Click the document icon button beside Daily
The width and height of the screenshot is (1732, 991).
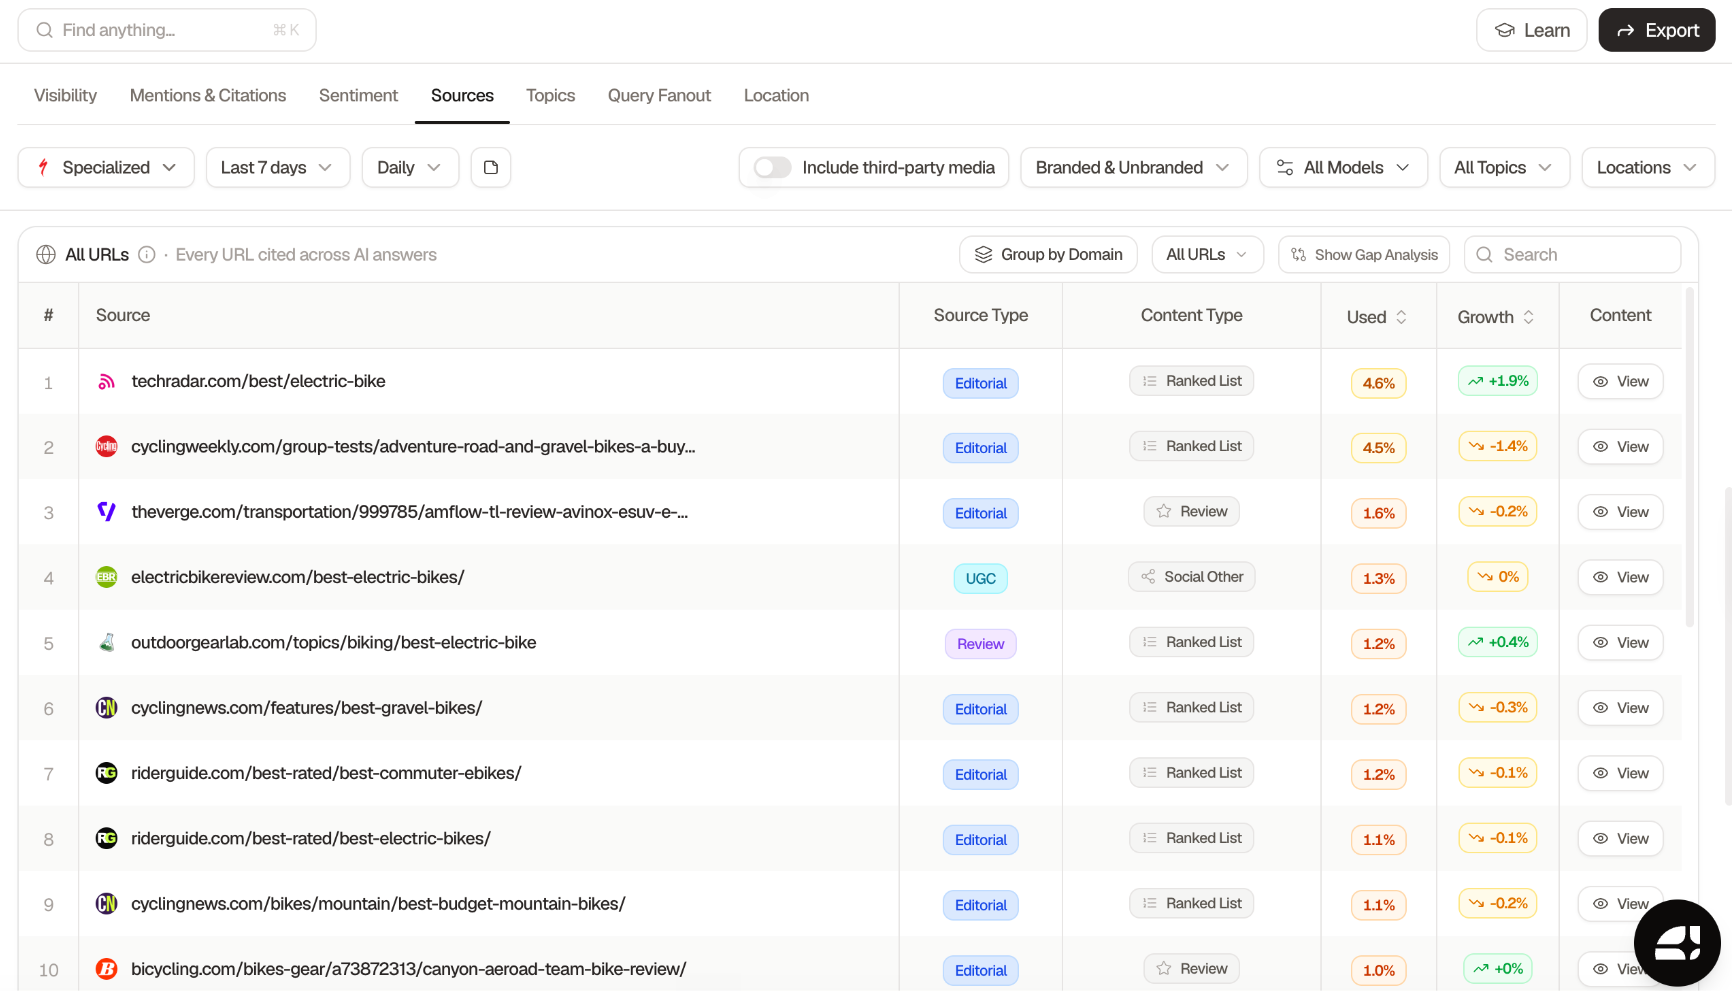click(x=491, y=167)
